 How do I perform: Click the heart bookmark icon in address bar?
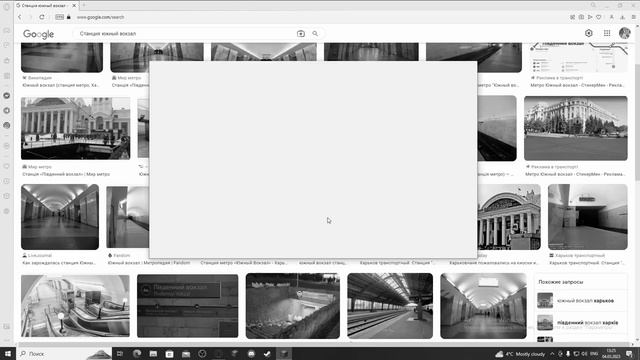(599, 17)
